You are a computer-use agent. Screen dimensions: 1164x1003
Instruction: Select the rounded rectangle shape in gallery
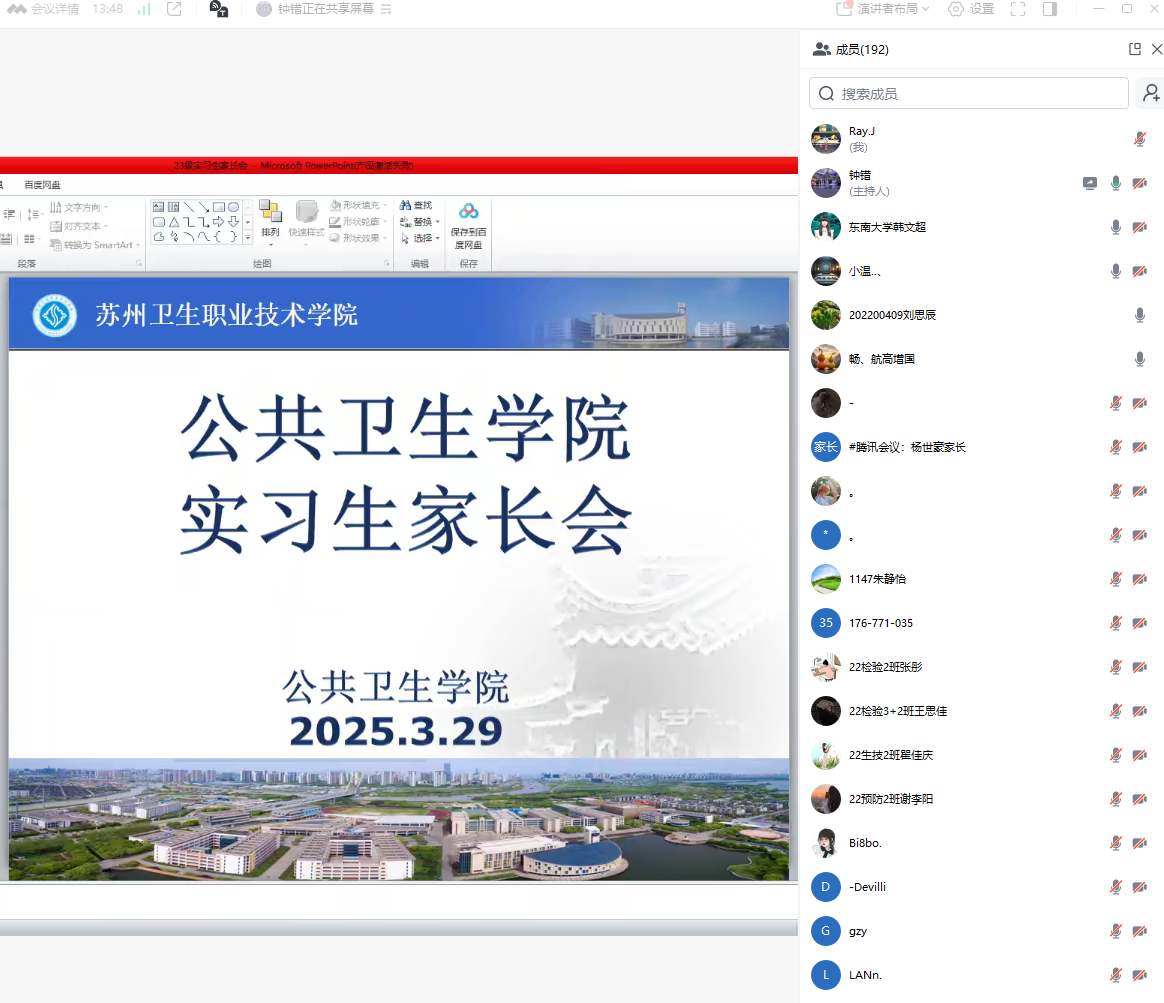click(x=158, y=222)
